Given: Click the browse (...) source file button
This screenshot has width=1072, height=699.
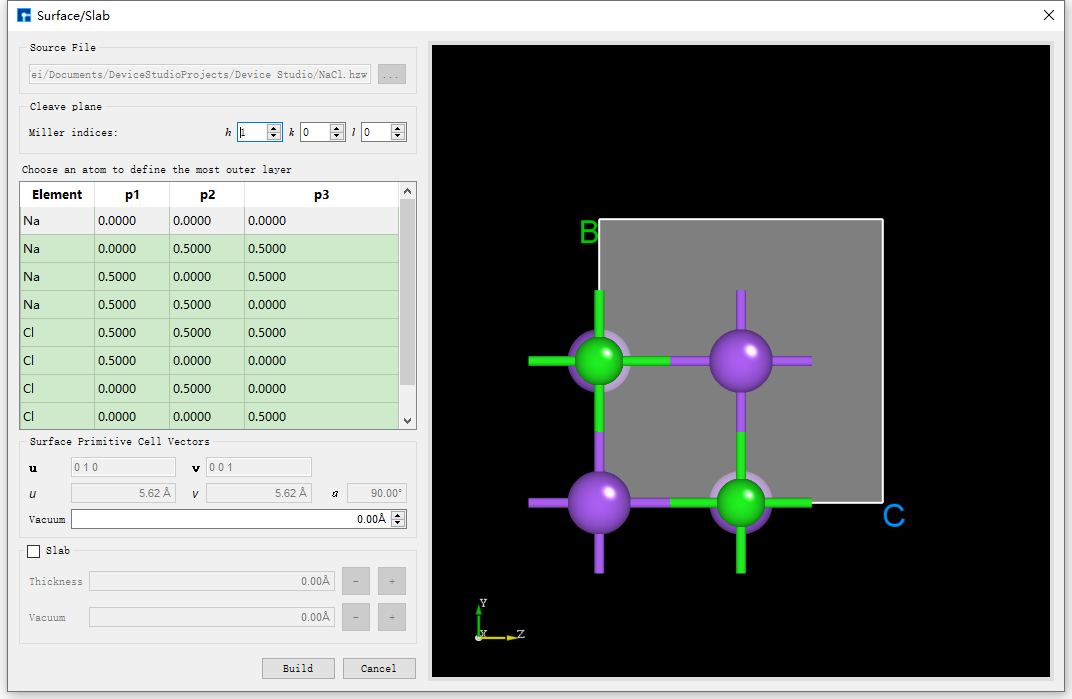Looking at the screenshot, I should click(x=392, y=74).
